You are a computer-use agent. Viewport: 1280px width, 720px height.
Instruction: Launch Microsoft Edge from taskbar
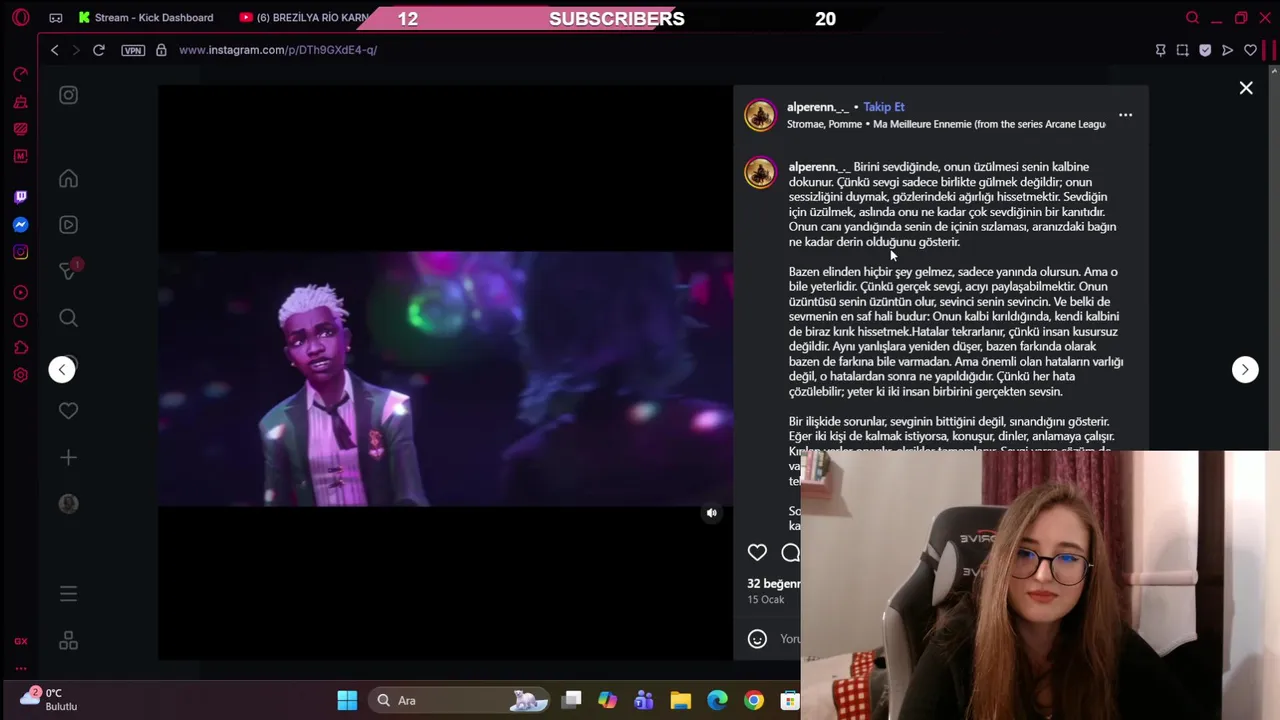[x=717, y=700]
